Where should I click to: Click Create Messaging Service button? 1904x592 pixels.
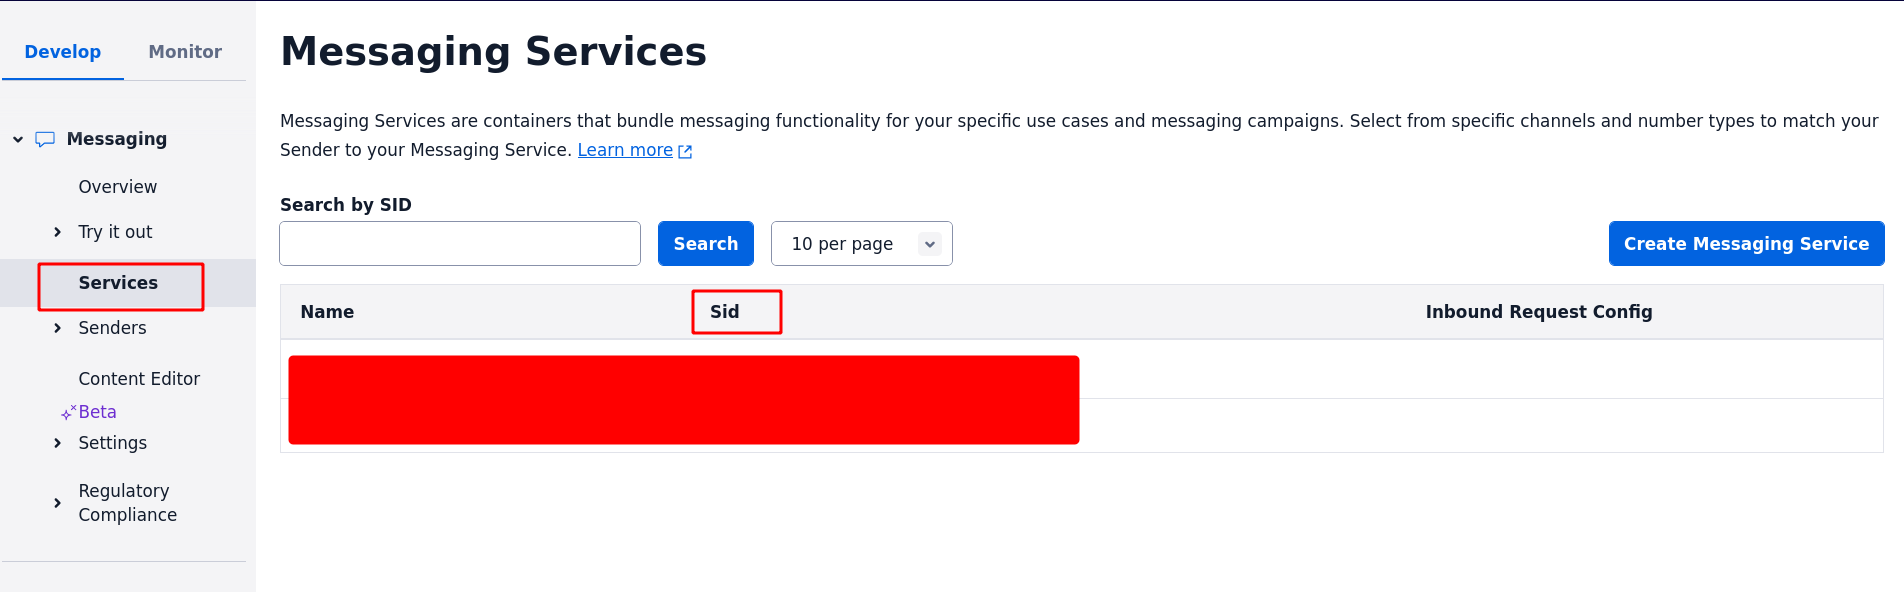tap(1746, 244)
